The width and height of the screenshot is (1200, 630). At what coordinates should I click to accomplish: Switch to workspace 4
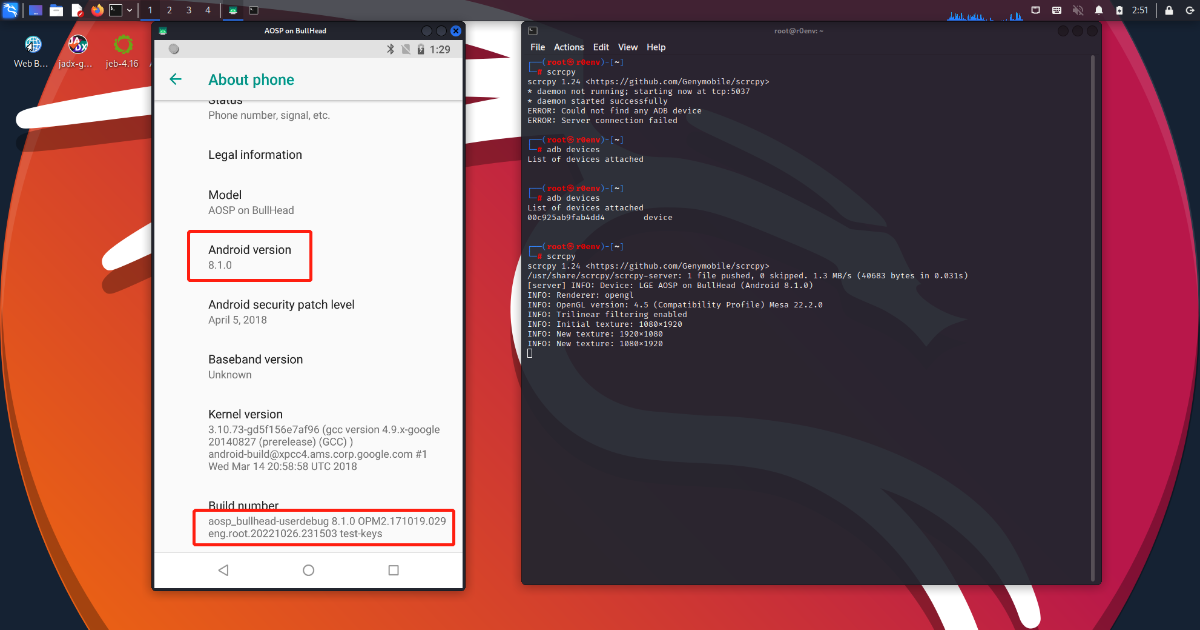pyautogui.click(x=207, y=10)
